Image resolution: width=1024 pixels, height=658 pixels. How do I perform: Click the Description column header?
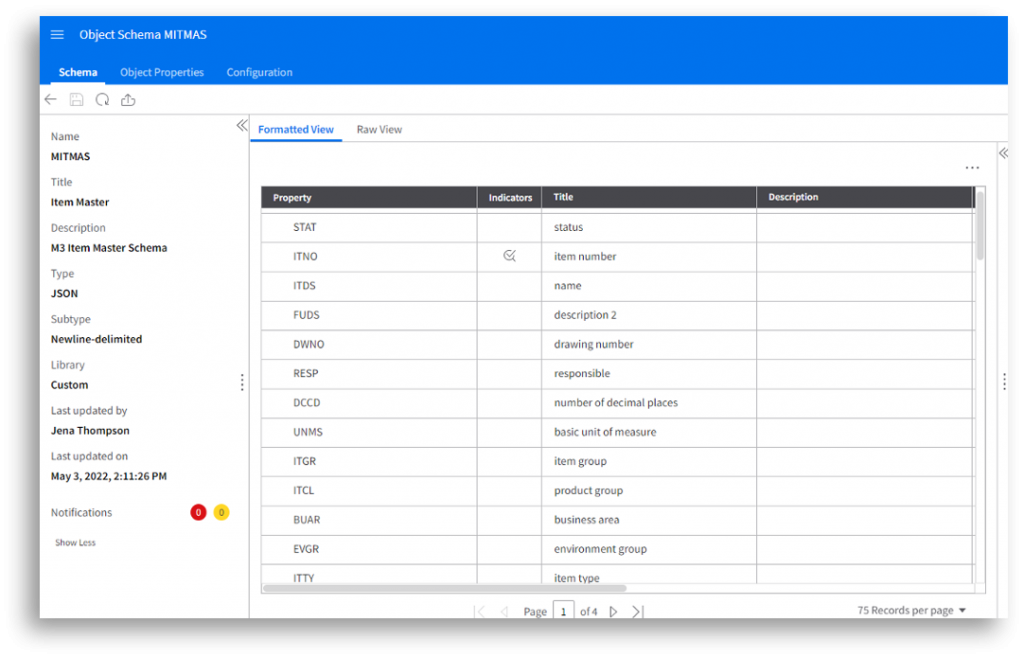(865, 197)
